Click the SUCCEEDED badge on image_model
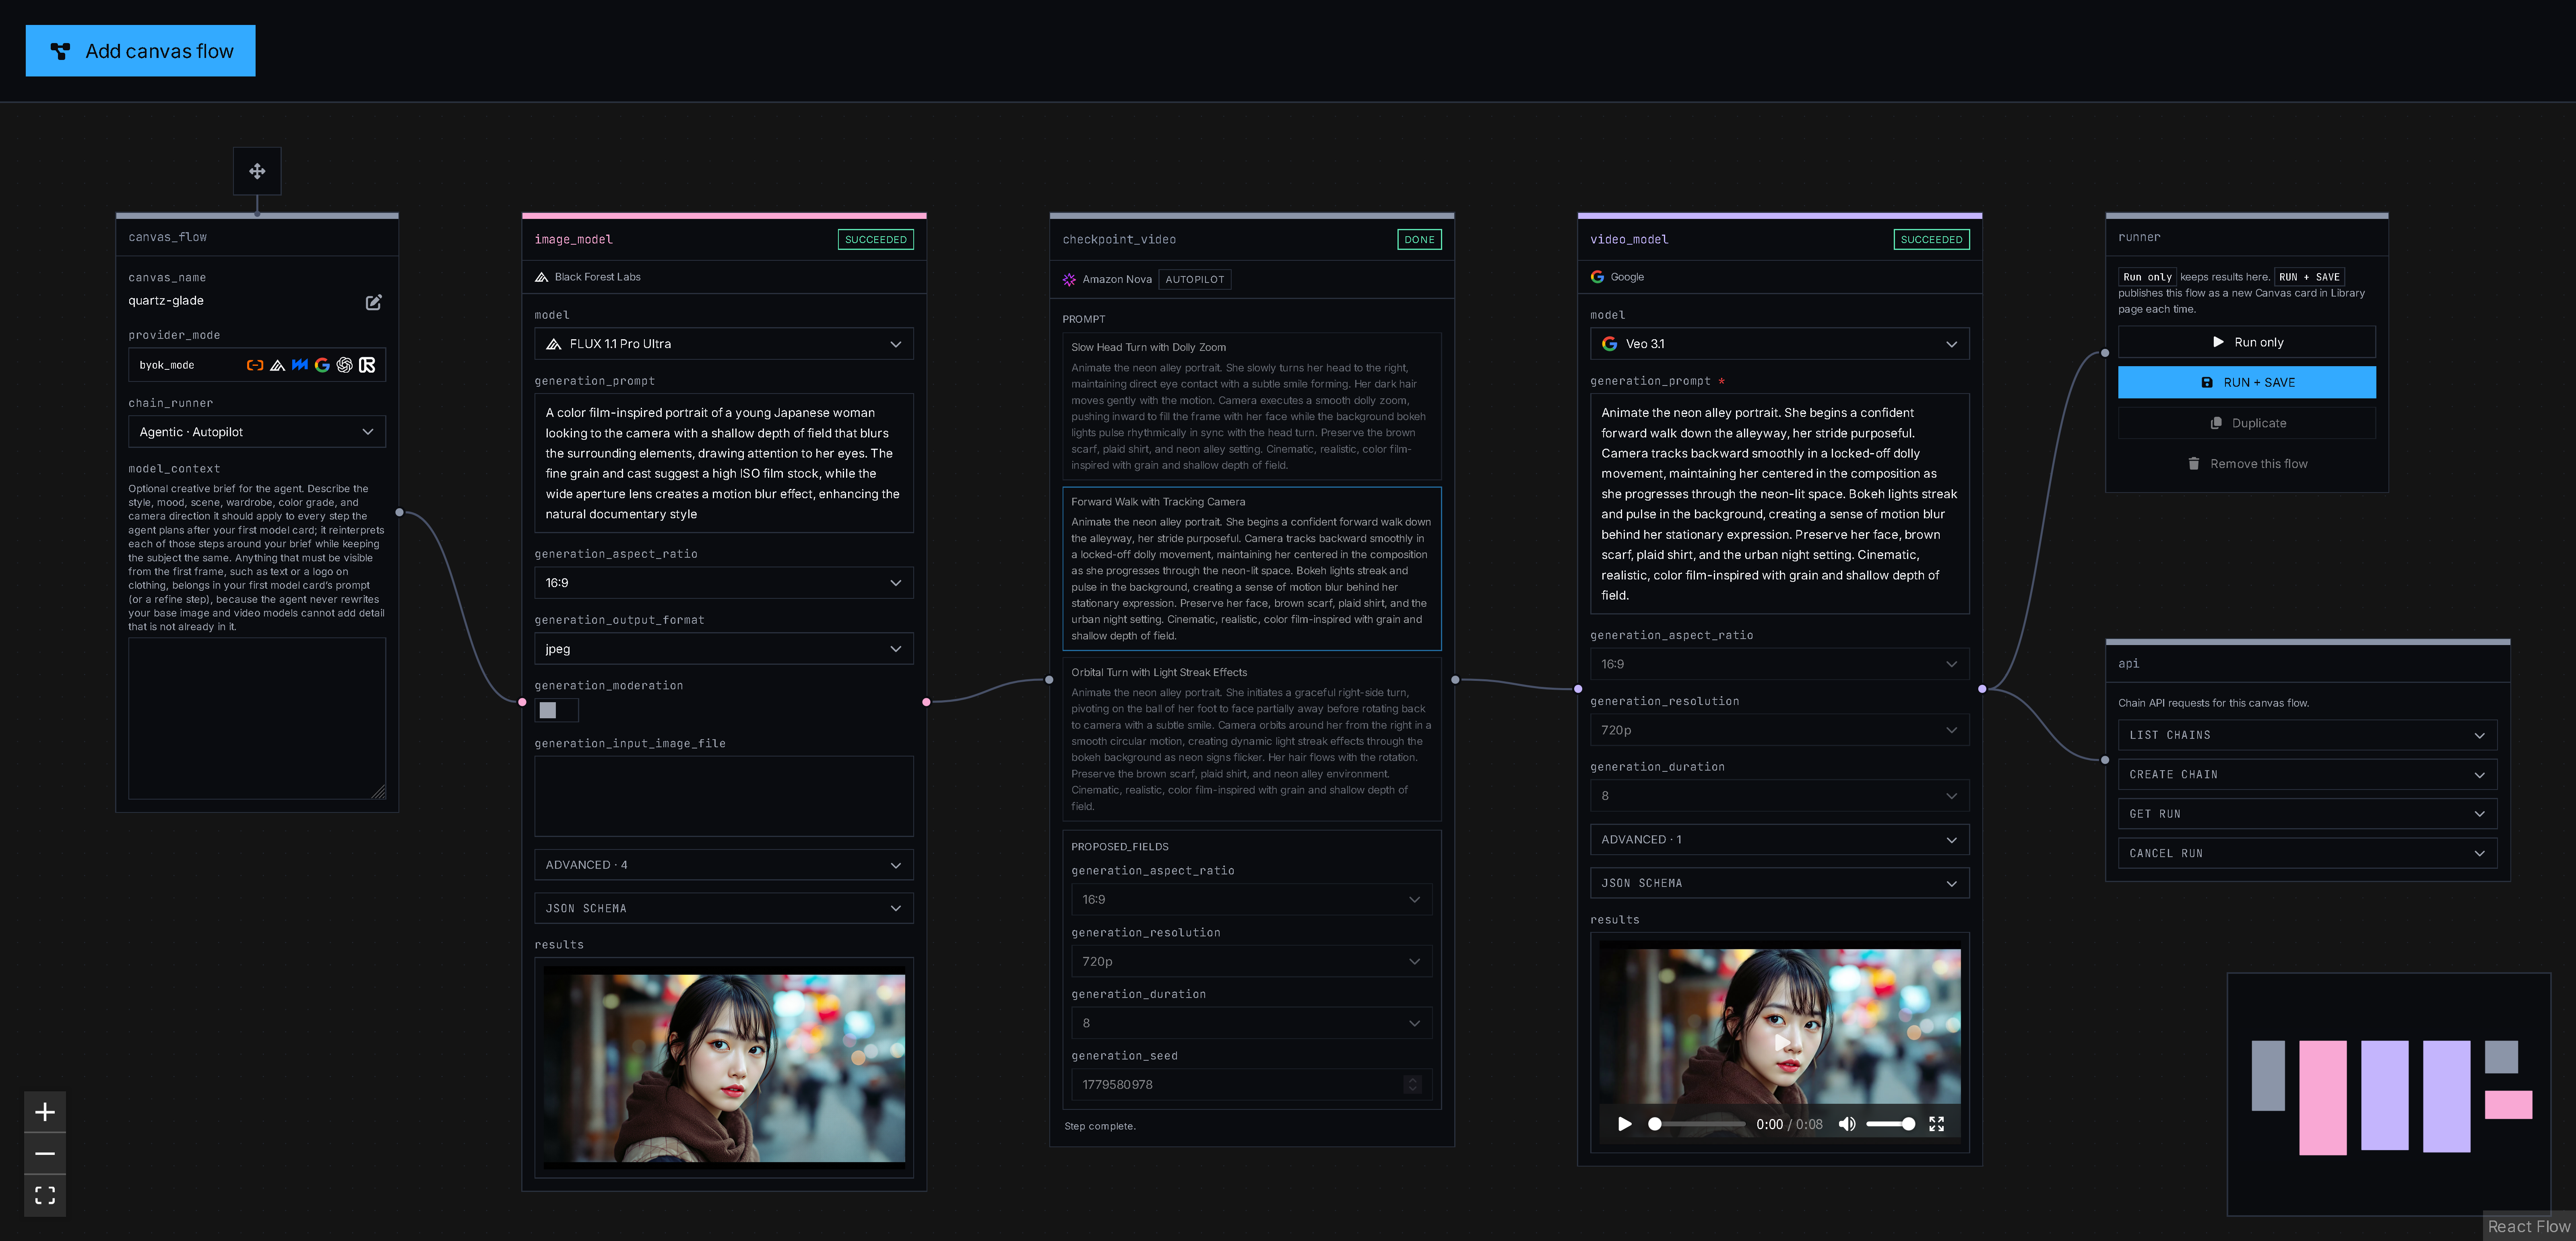 [x=876, y=240]
